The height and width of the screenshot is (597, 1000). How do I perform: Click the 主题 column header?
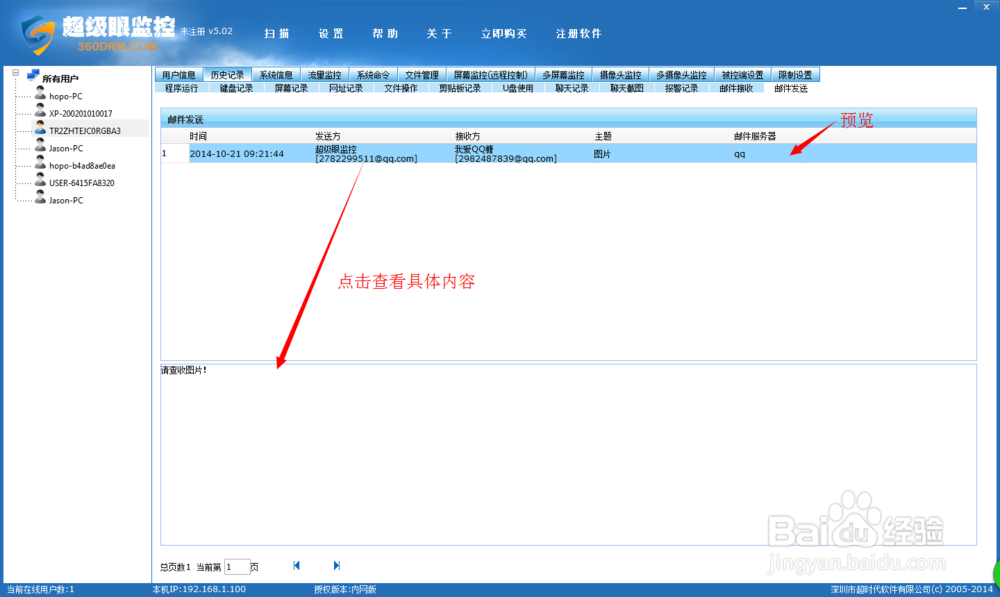pos(603,136)
